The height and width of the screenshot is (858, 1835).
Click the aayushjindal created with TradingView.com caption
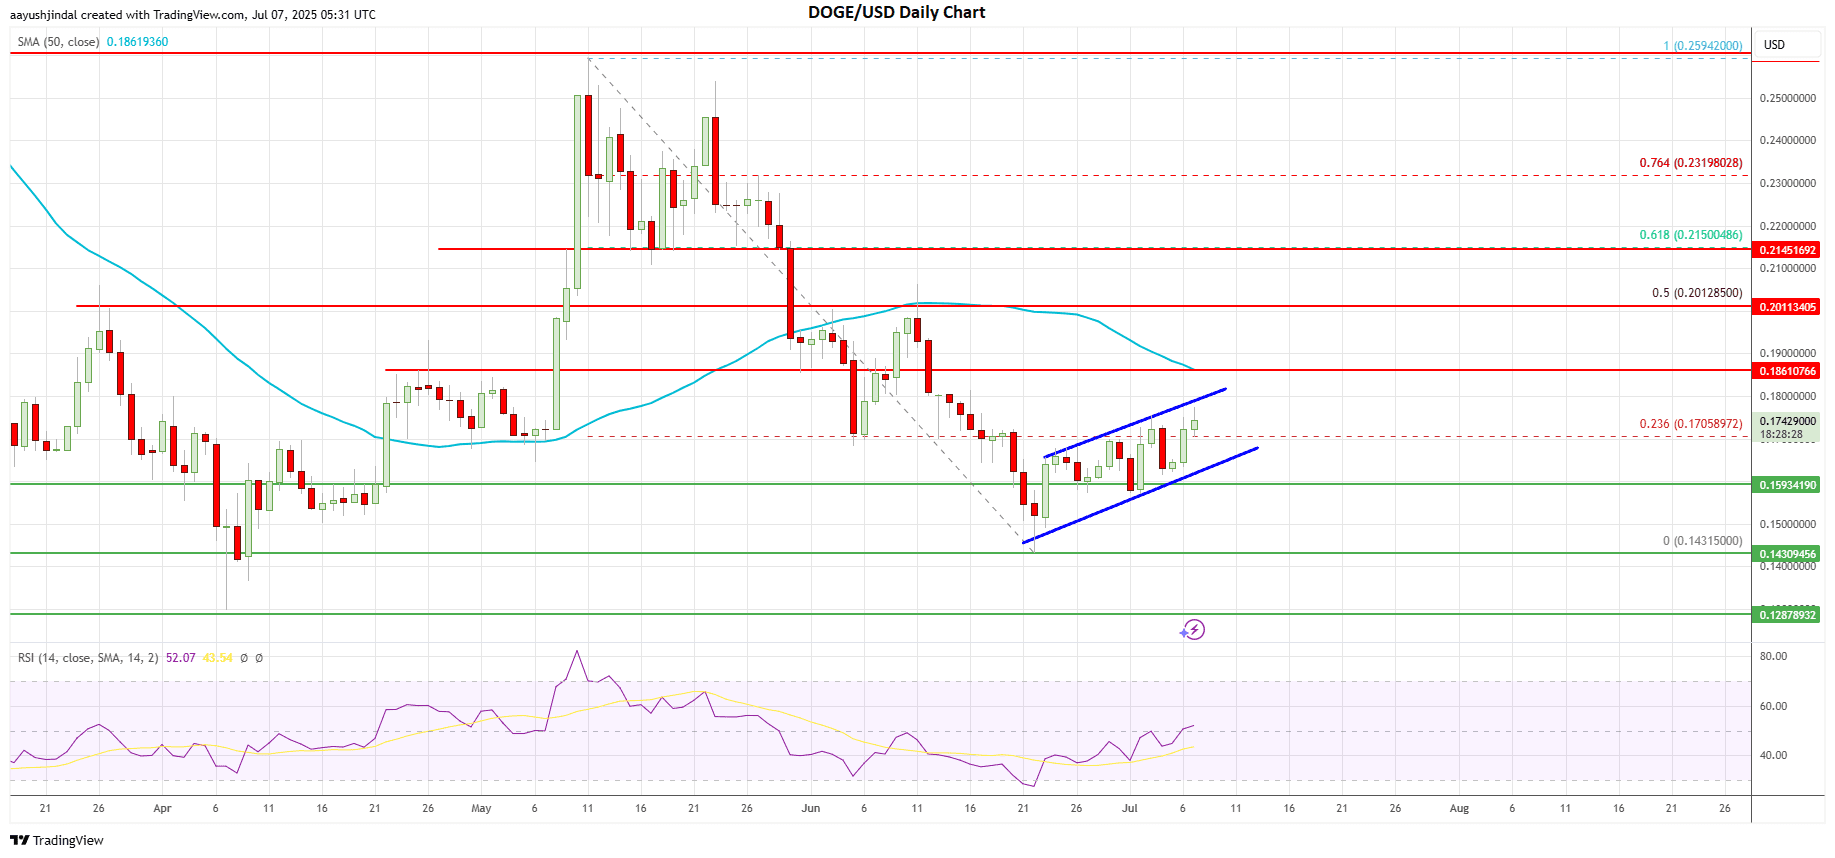pos(193,15)
